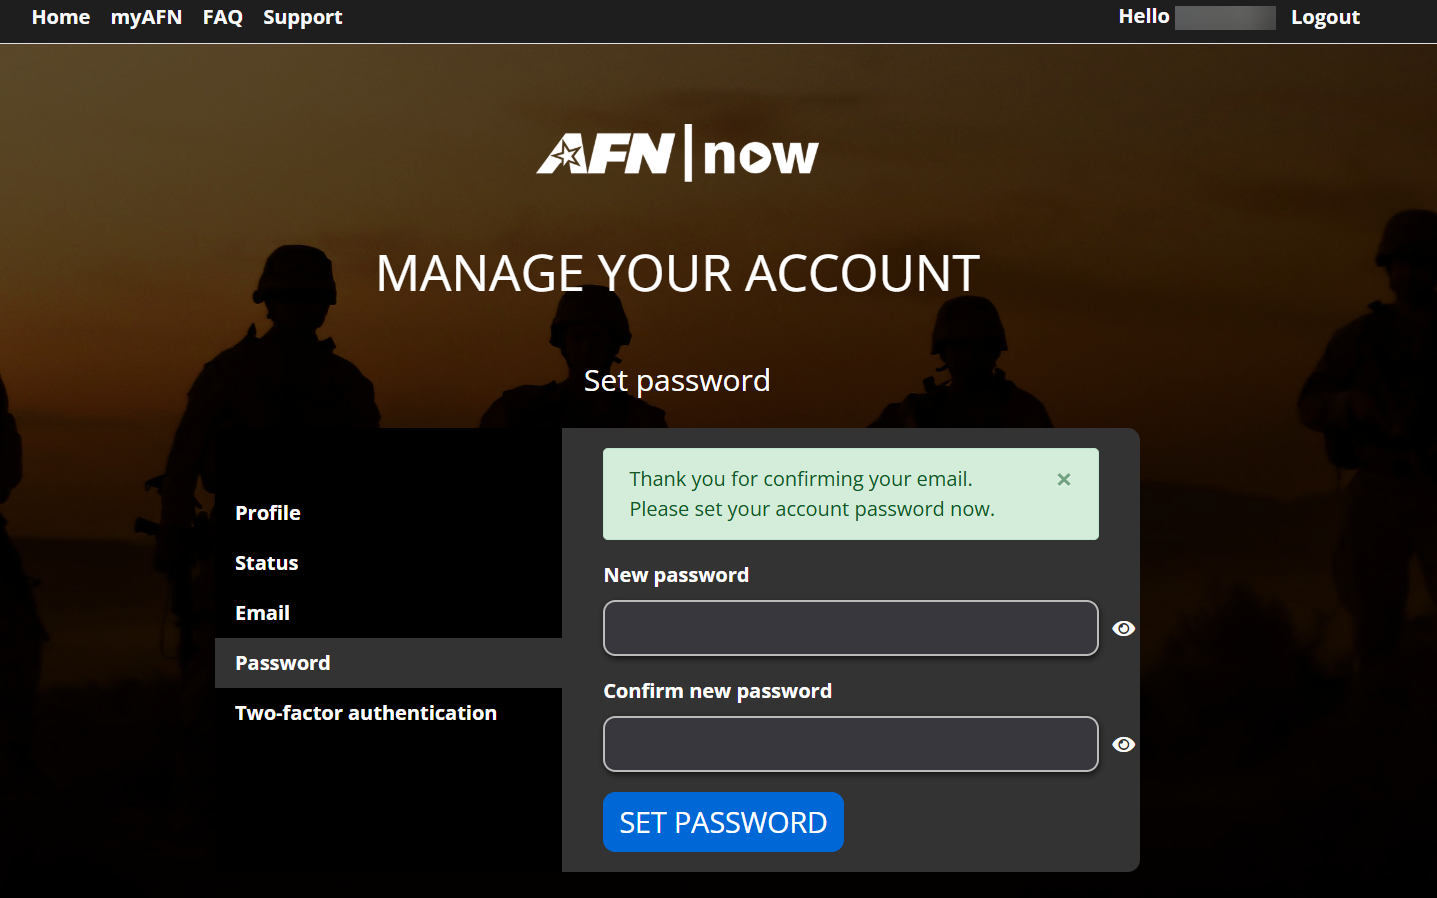Show the New password field contents
The width and height of the screenshot is (1437, 898).
[x=1124, y=628]
